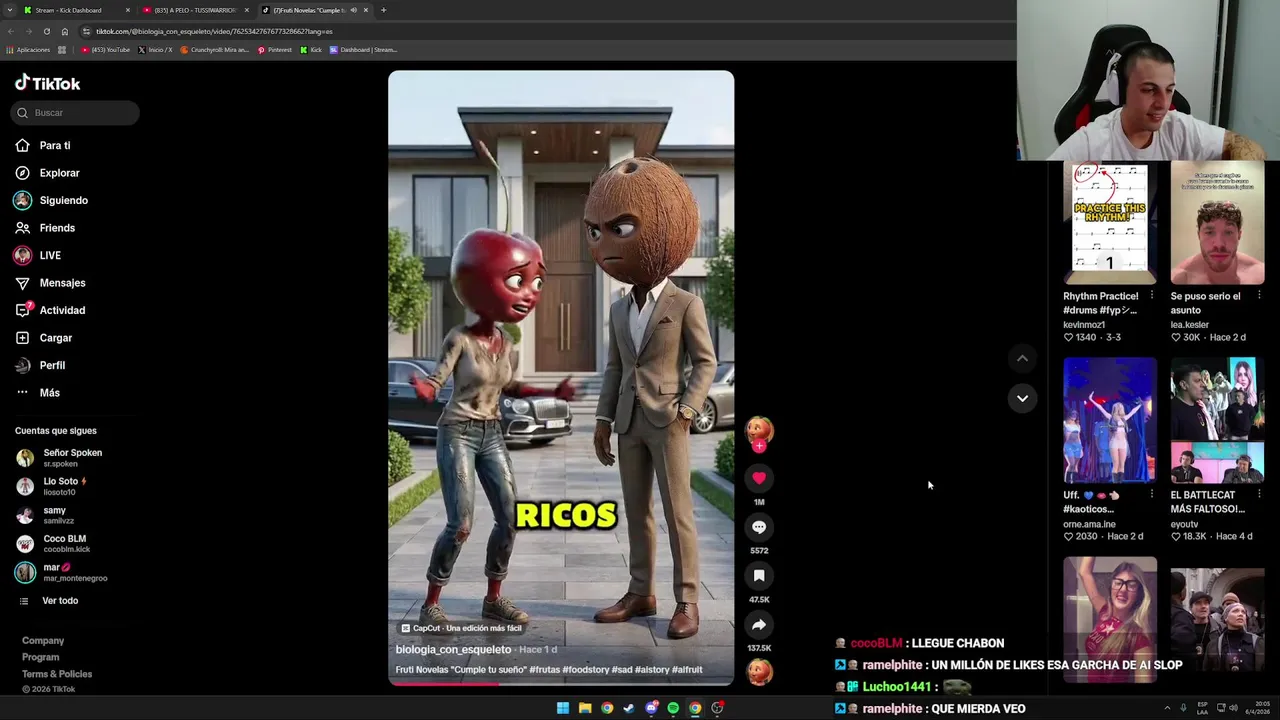Go to next video with down chevron

[1022, 398]
